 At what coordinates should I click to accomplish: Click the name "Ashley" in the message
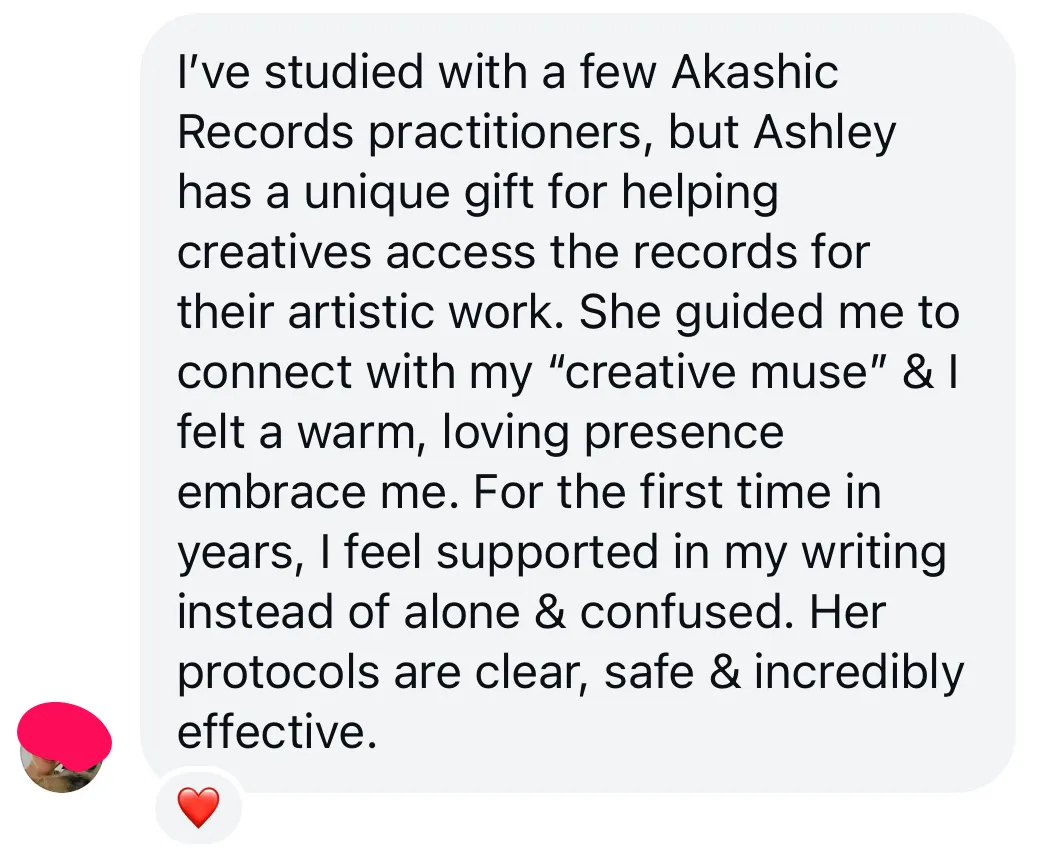click(825, 133)
